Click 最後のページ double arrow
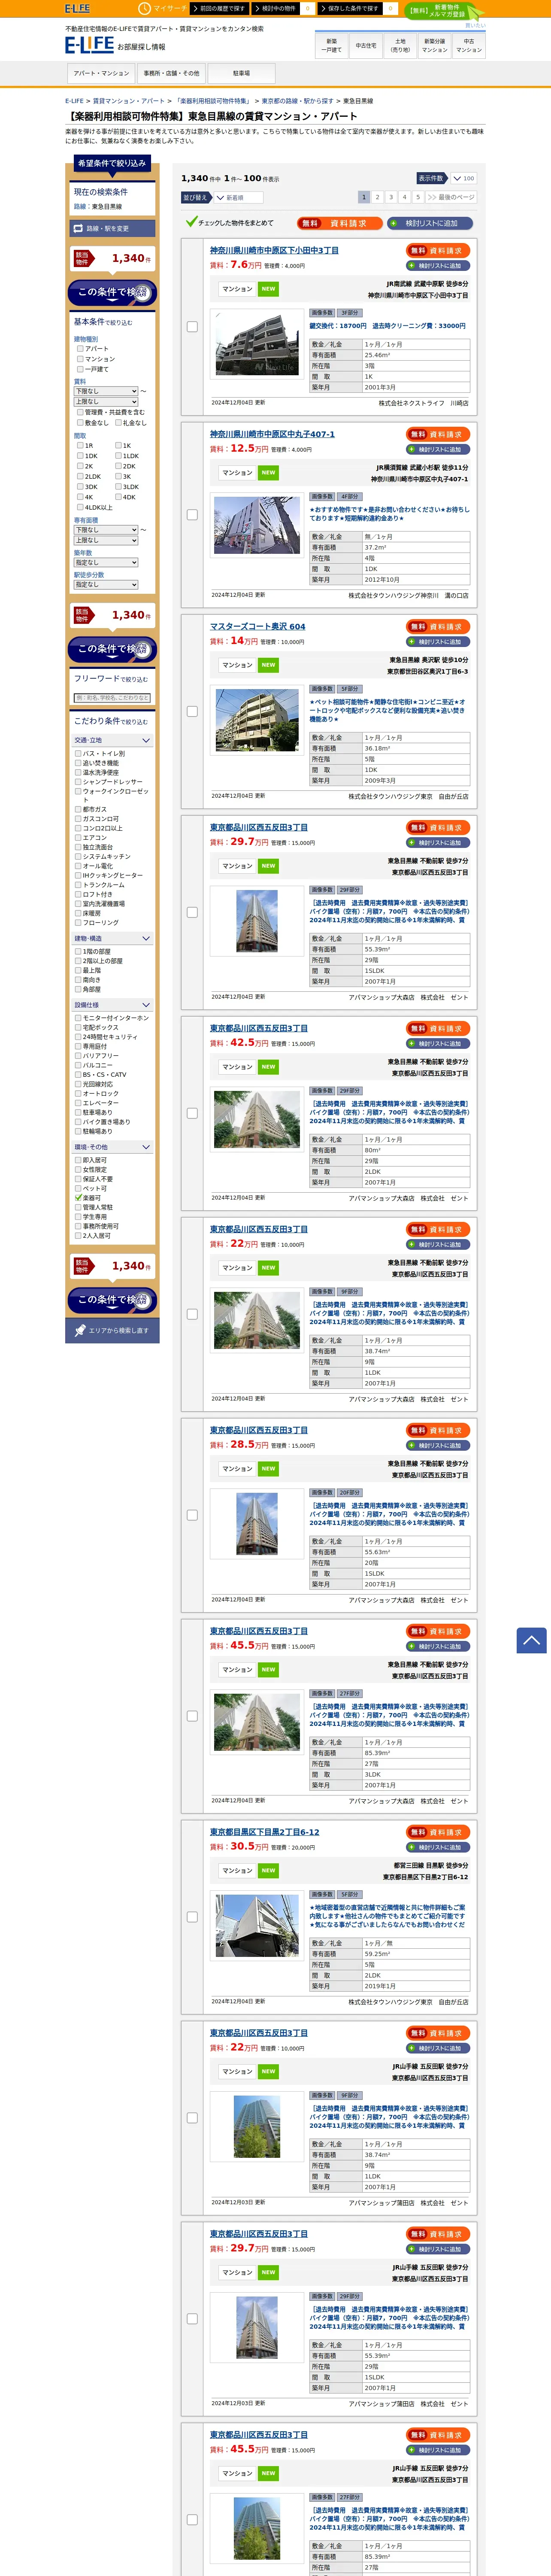This screenshot has height=2576, width=551. [450, 197]
